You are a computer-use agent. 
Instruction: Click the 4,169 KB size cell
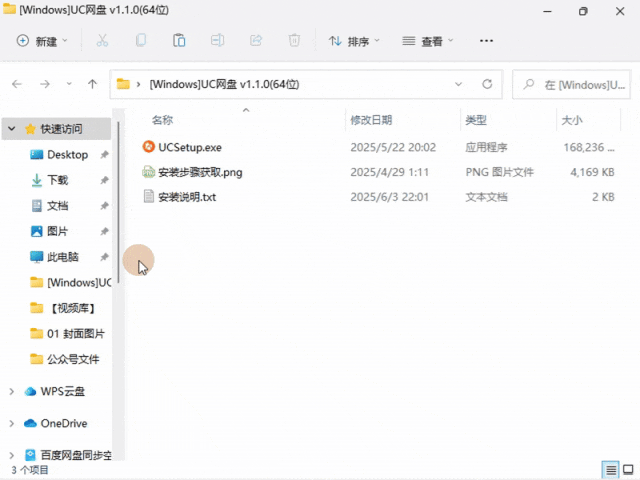(592, 172)
